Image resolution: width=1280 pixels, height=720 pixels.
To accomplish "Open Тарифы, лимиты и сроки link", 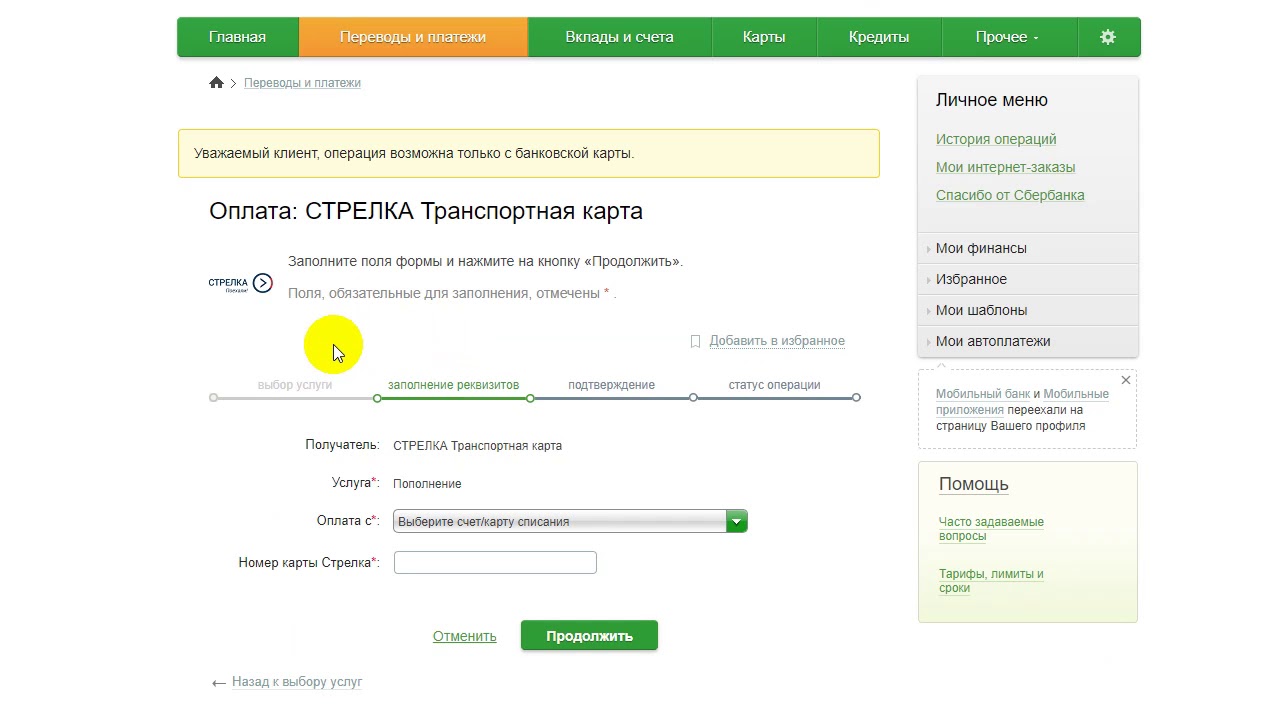I will pos(991,581).
